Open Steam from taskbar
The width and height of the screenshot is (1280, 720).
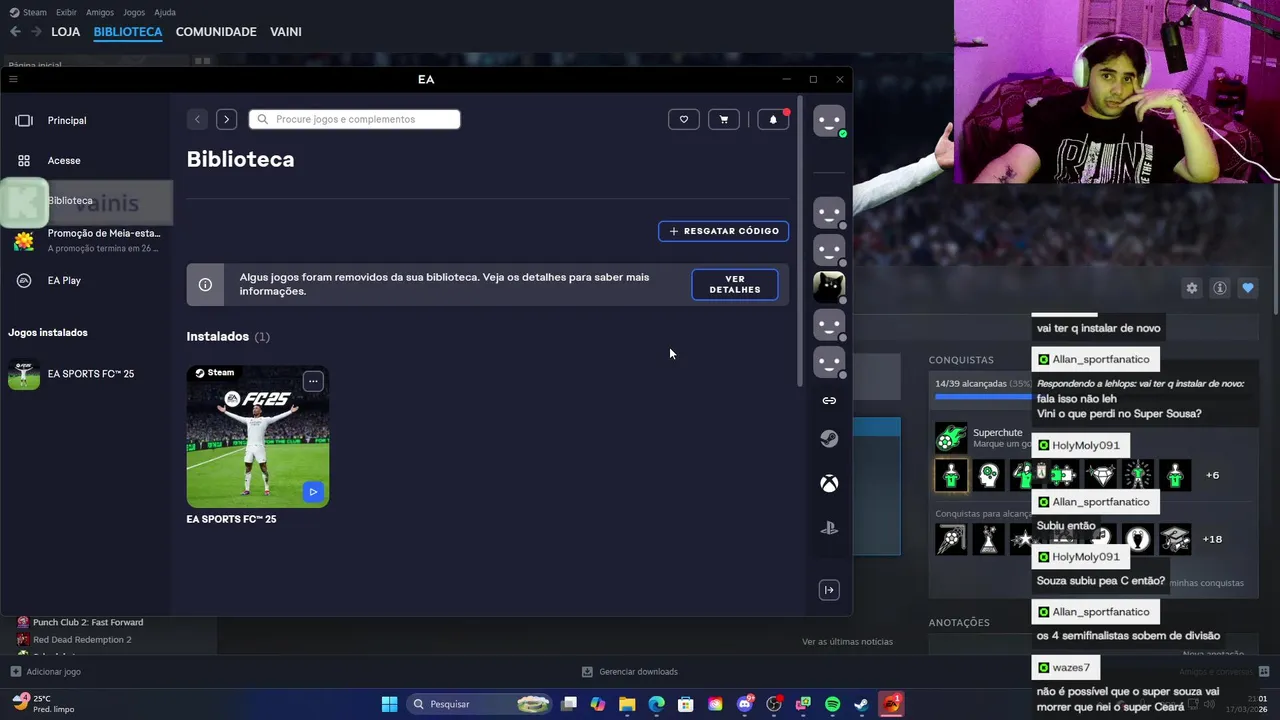pyautogui.click(x=861, y=704)
